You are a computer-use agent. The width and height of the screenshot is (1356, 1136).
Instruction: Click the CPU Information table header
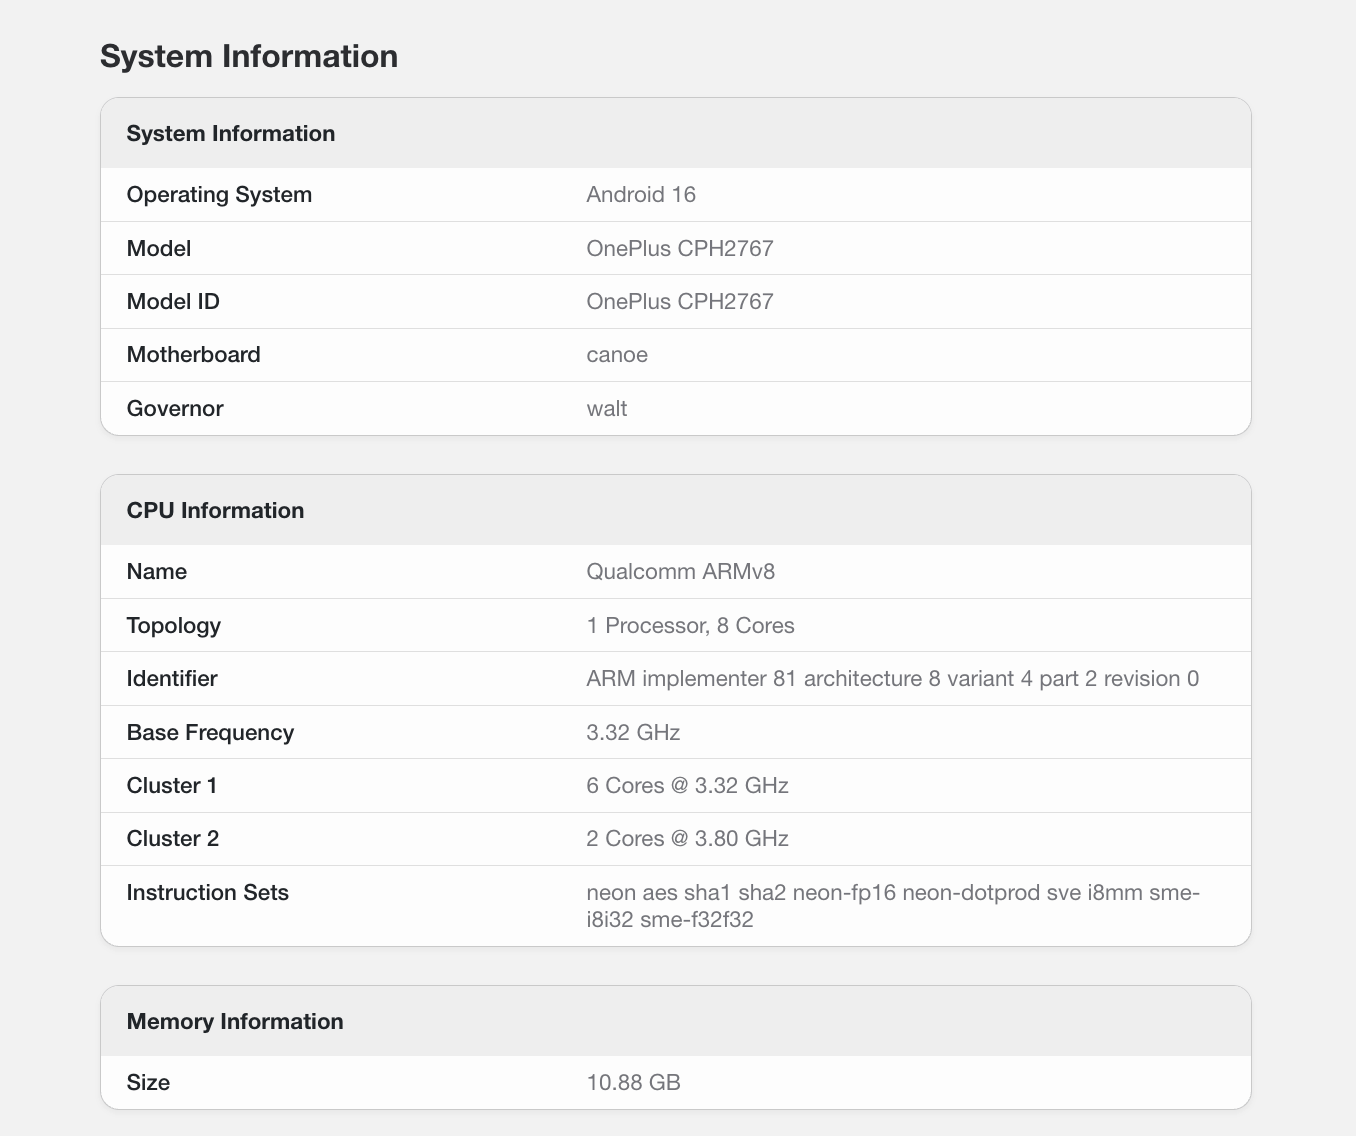pyautogui.click(x=215, y=511)
